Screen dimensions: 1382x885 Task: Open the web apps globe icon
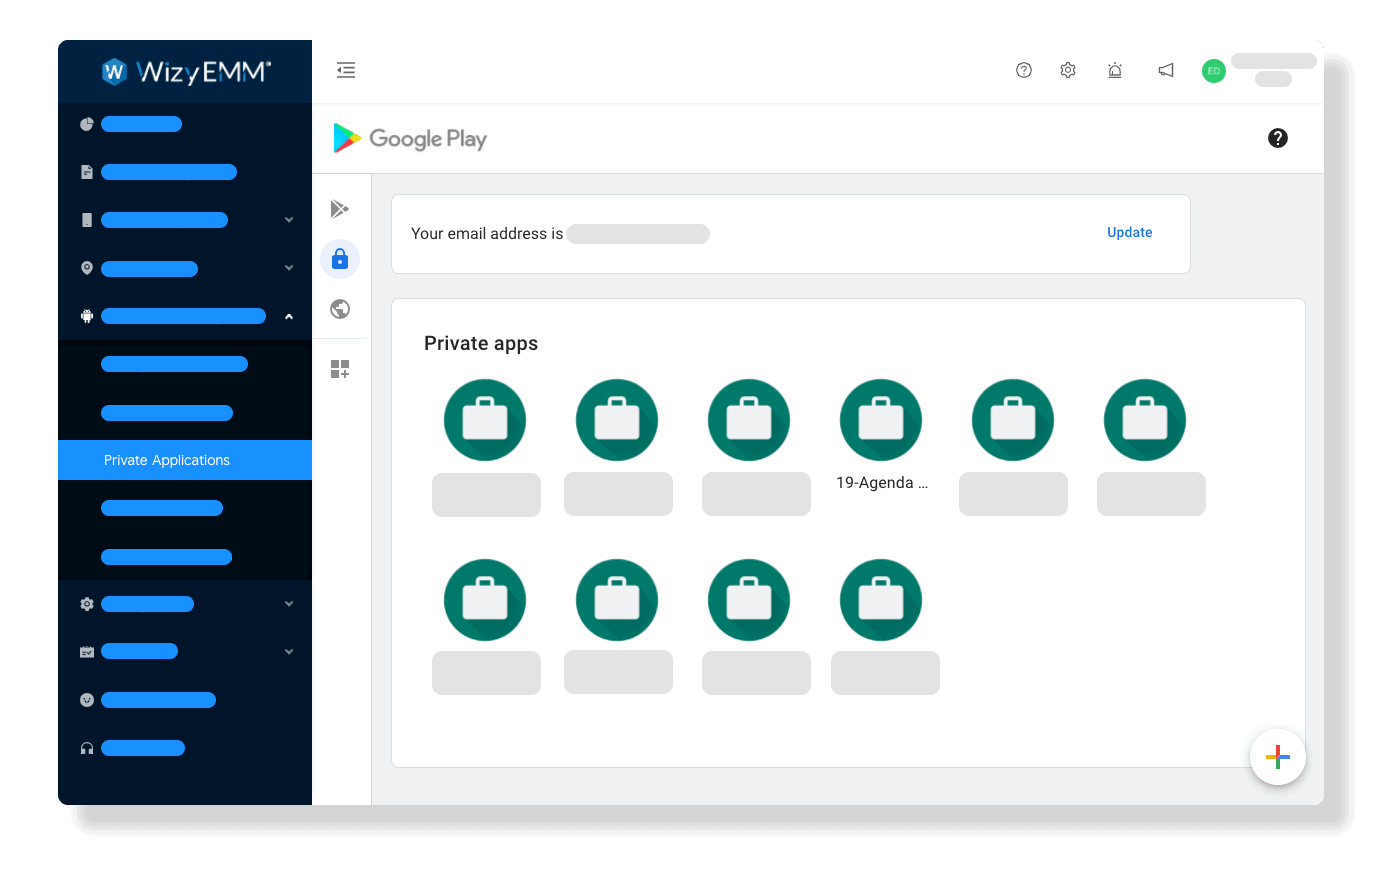pyautogui.click(x=340, y=309)
